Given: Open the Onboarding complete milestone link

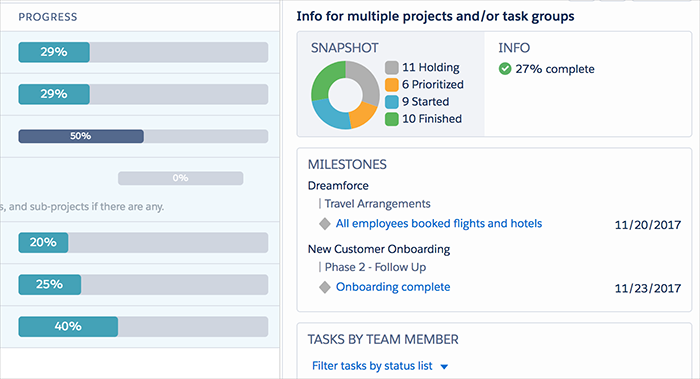Looking at the screenshot, I should 393,287.
